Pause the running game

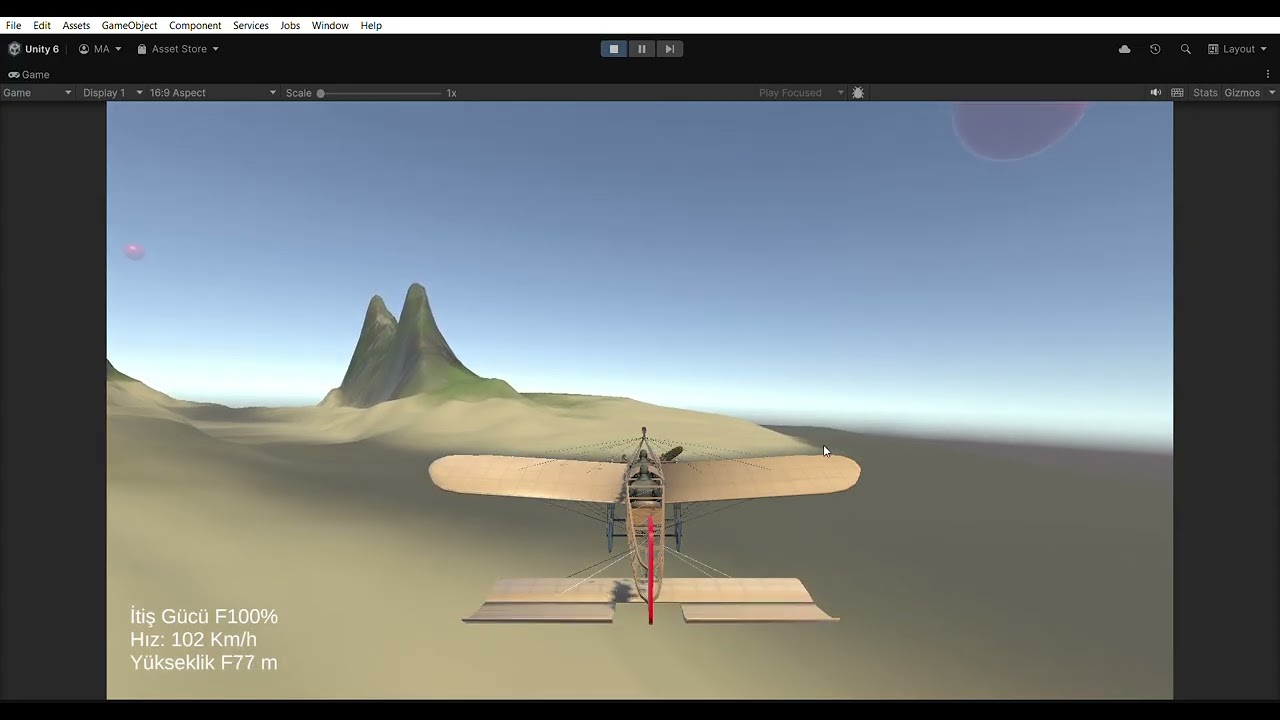pyautogui.click(x=642, y=49)
